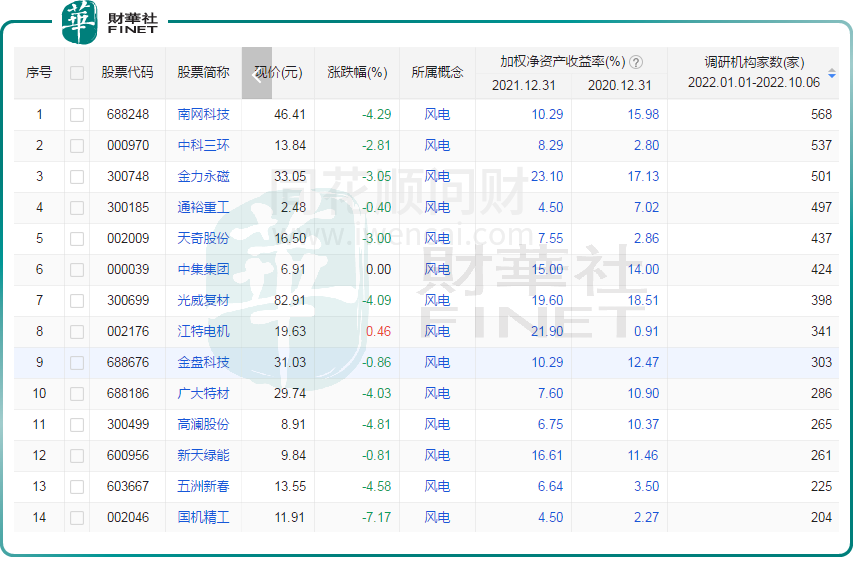Select the checkbox for 中科三环
853x577 pixels.
(x=77, y=146)
